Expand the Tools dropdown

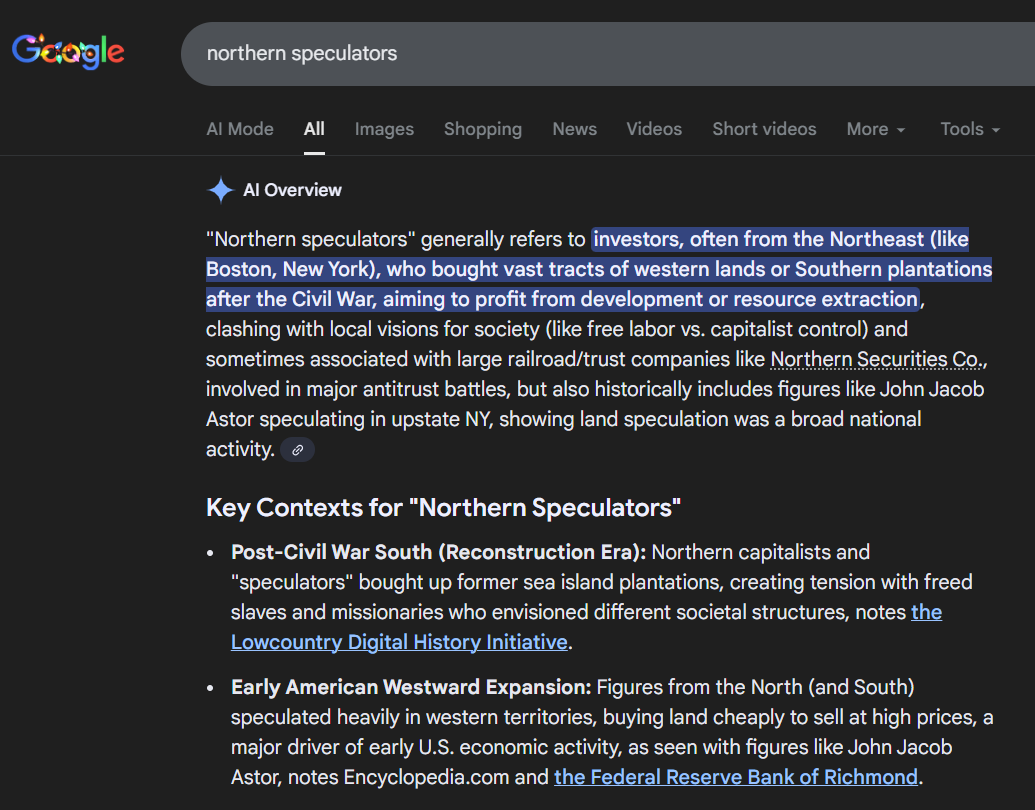[970, 129]
